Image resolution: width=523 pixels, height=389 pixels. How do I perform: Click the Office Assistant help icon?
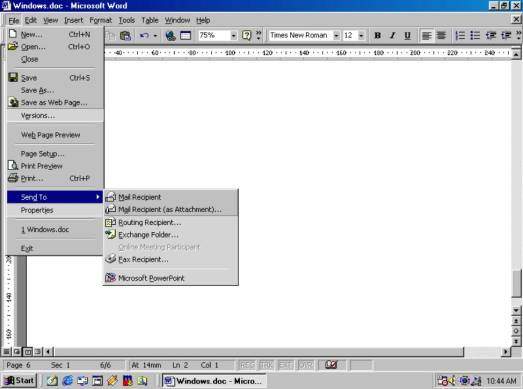coord(246,35)
